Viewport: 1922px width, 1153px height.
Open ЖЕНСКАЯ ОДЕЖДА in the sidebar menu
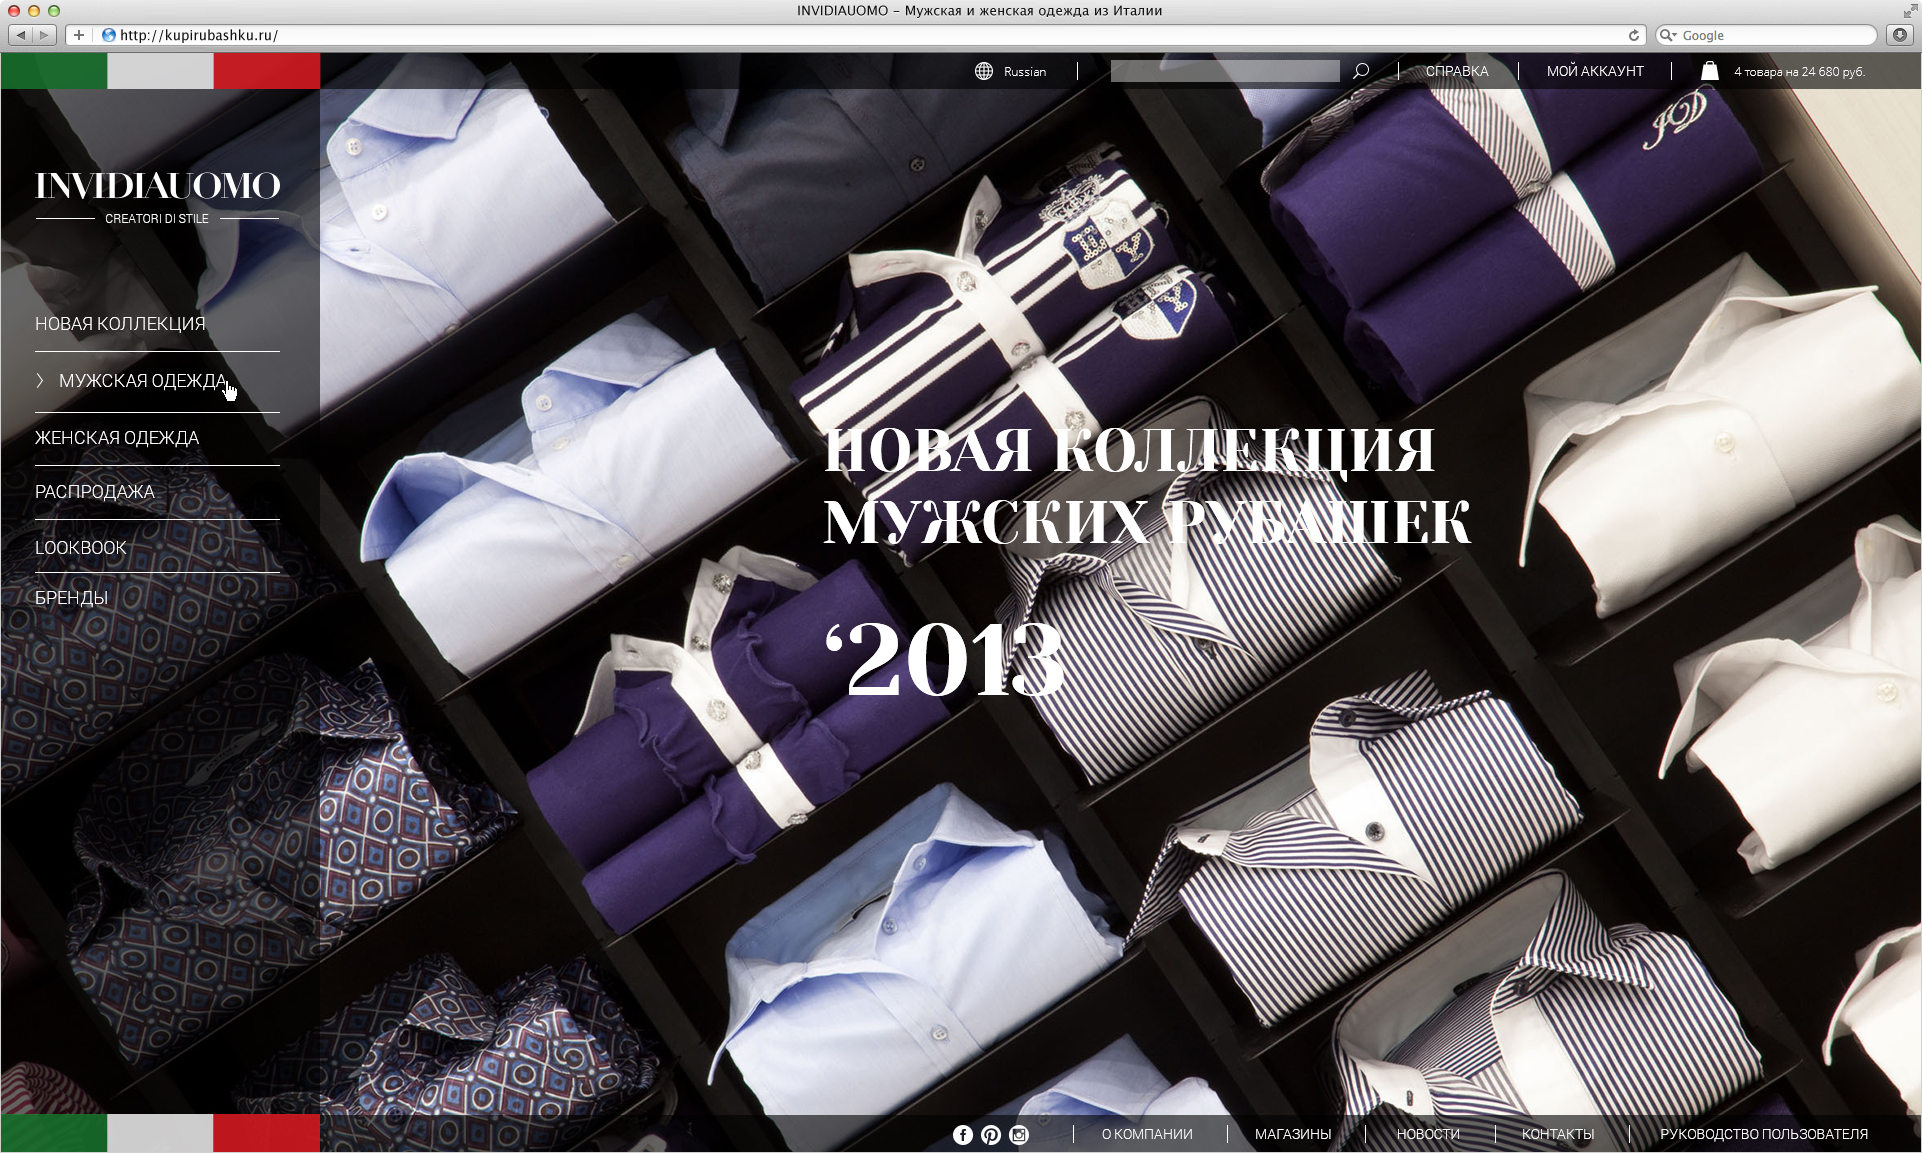pyautogui.click(x=117, y=438)
